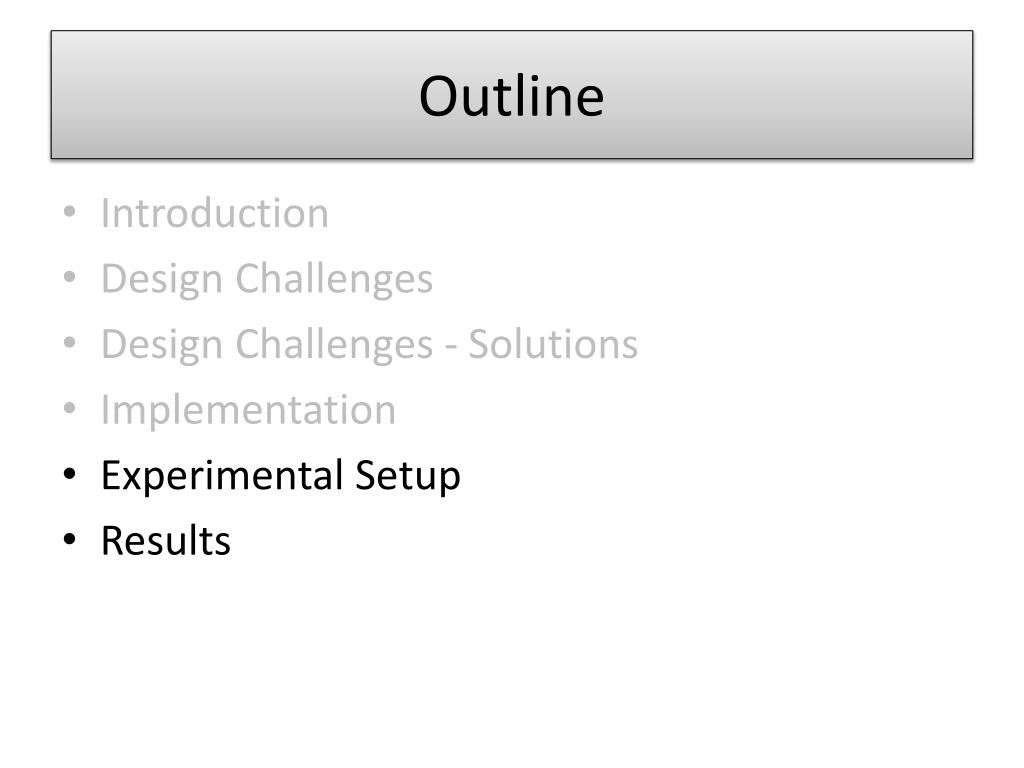This screenshot has height=768, width=1024.
Task: Click the gray title banner left of Outline
Action: [235, 95]
